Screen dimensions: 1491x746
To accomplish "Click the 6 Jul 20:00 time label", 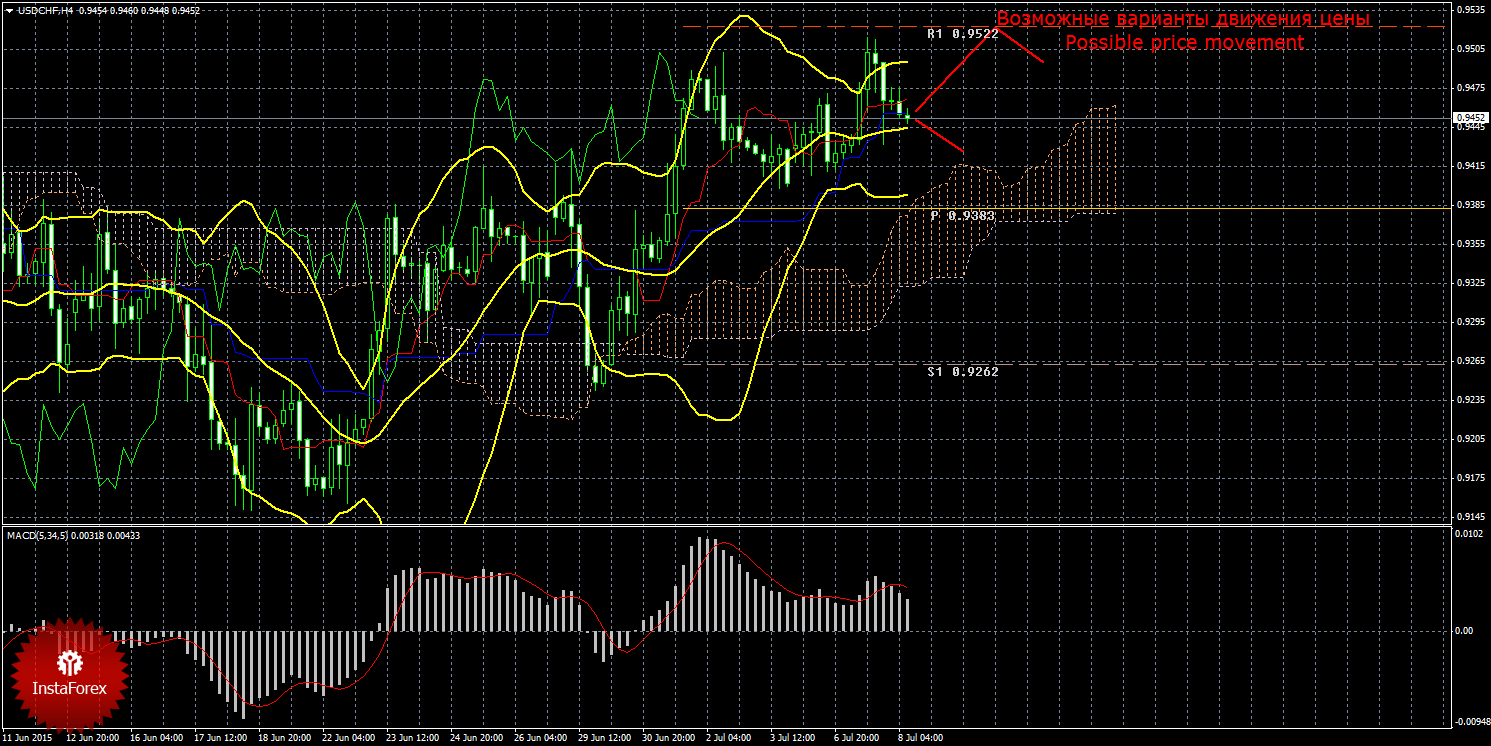I will 857,738.
